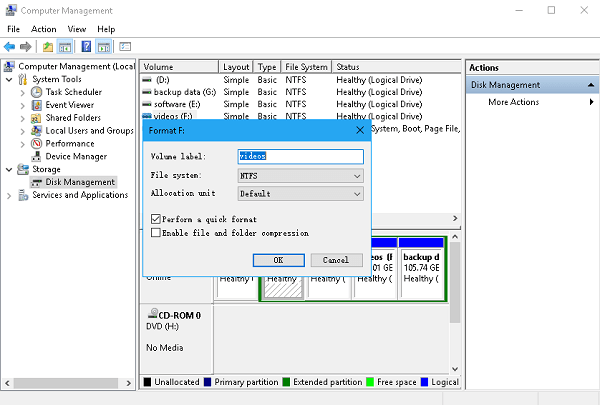Click the software (E:) drive icon
Screen dimensions: 600x405
click(147, 105)
